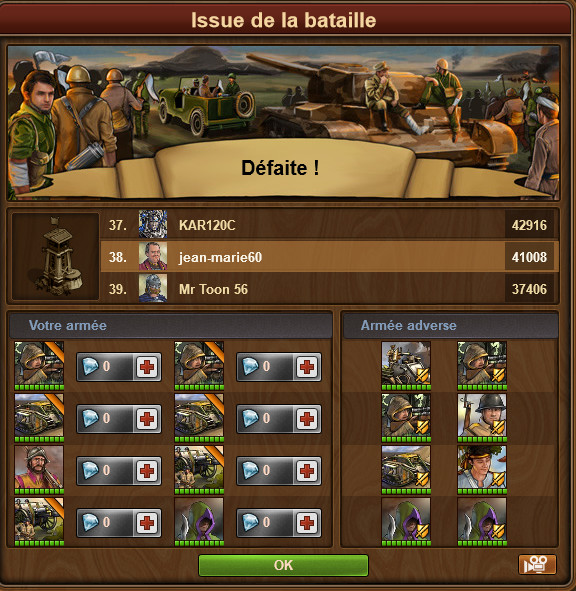Click the watchtower icon beside the rankings
576x591 pixels.
tap(55, 256)
